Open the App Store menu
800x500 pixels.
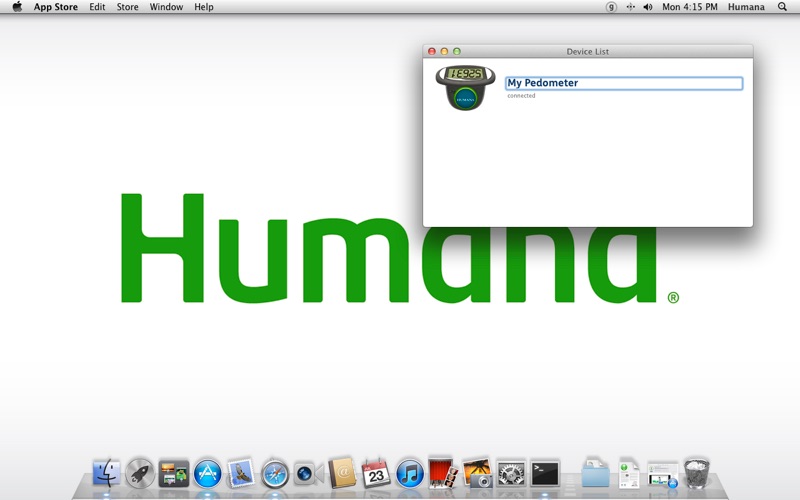pyautogui.click(x=56, y=7)
